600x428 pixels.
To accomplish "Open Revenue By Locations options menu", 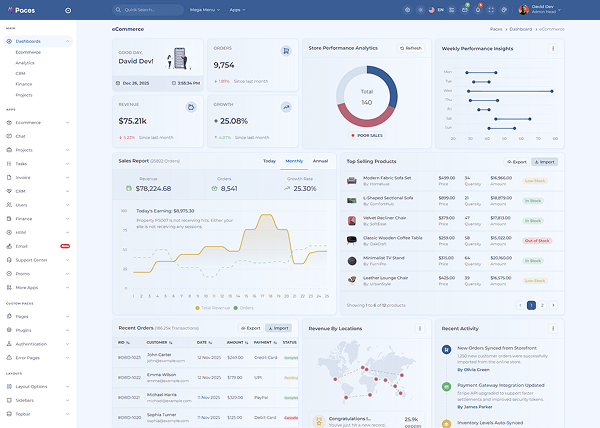I will pos(420,328).
